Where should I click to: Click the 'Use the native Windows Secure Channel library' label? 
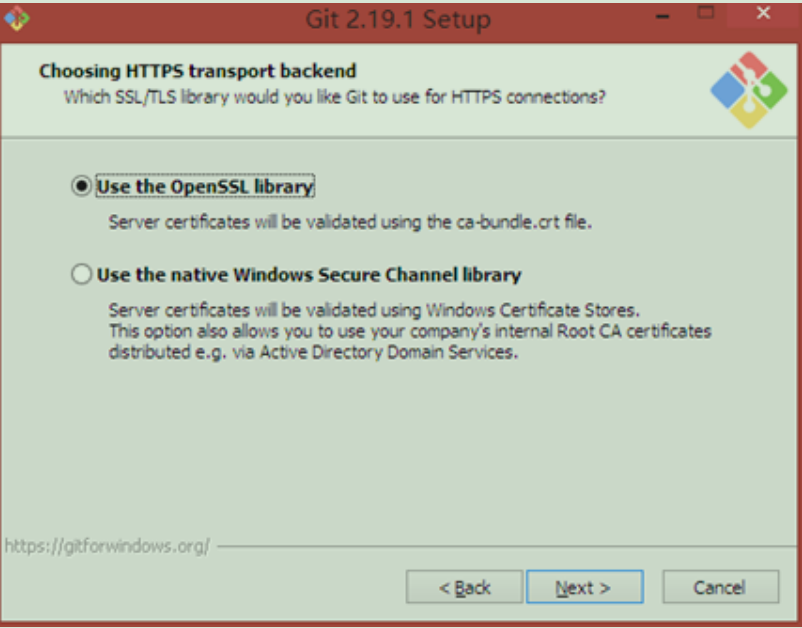point(309,275)
